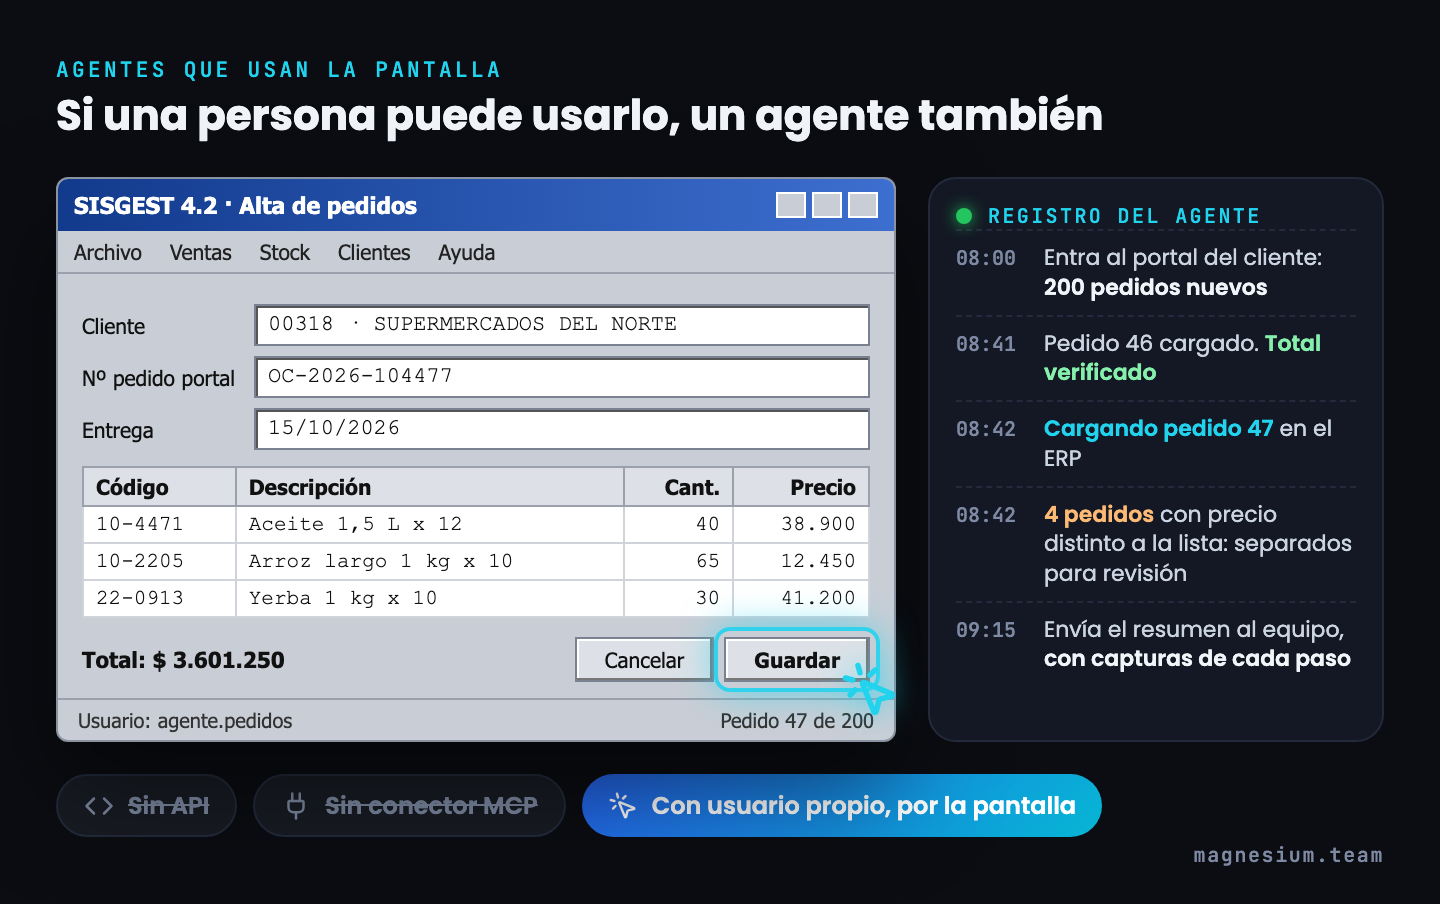Image resolution: width=1440 pixels, height=904 pixels.
Task: Click the Cliente input field
Action: pos(562,325)
